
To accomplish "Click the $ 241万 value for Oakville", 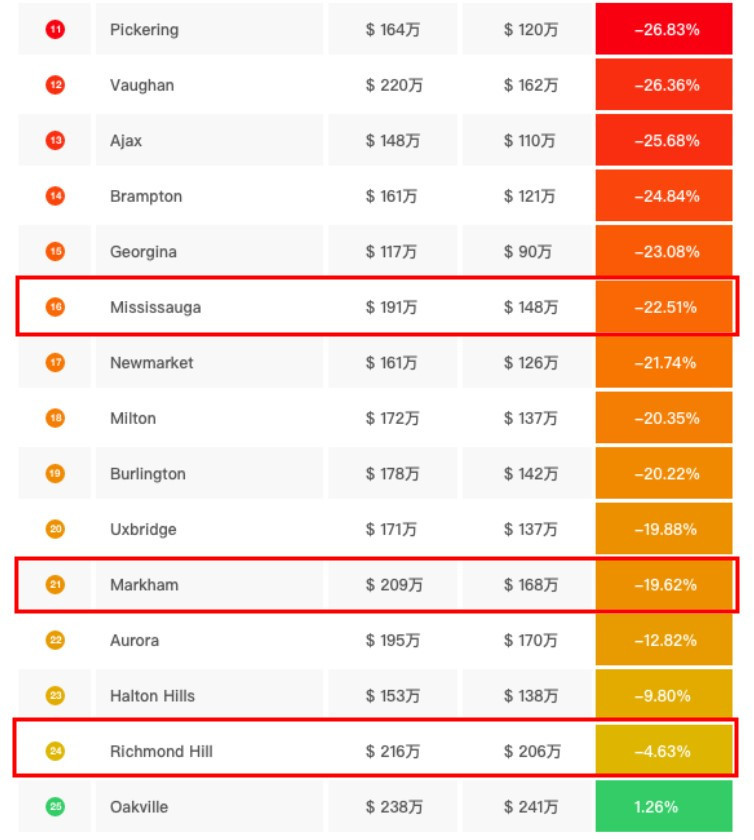I will (531, 806).
